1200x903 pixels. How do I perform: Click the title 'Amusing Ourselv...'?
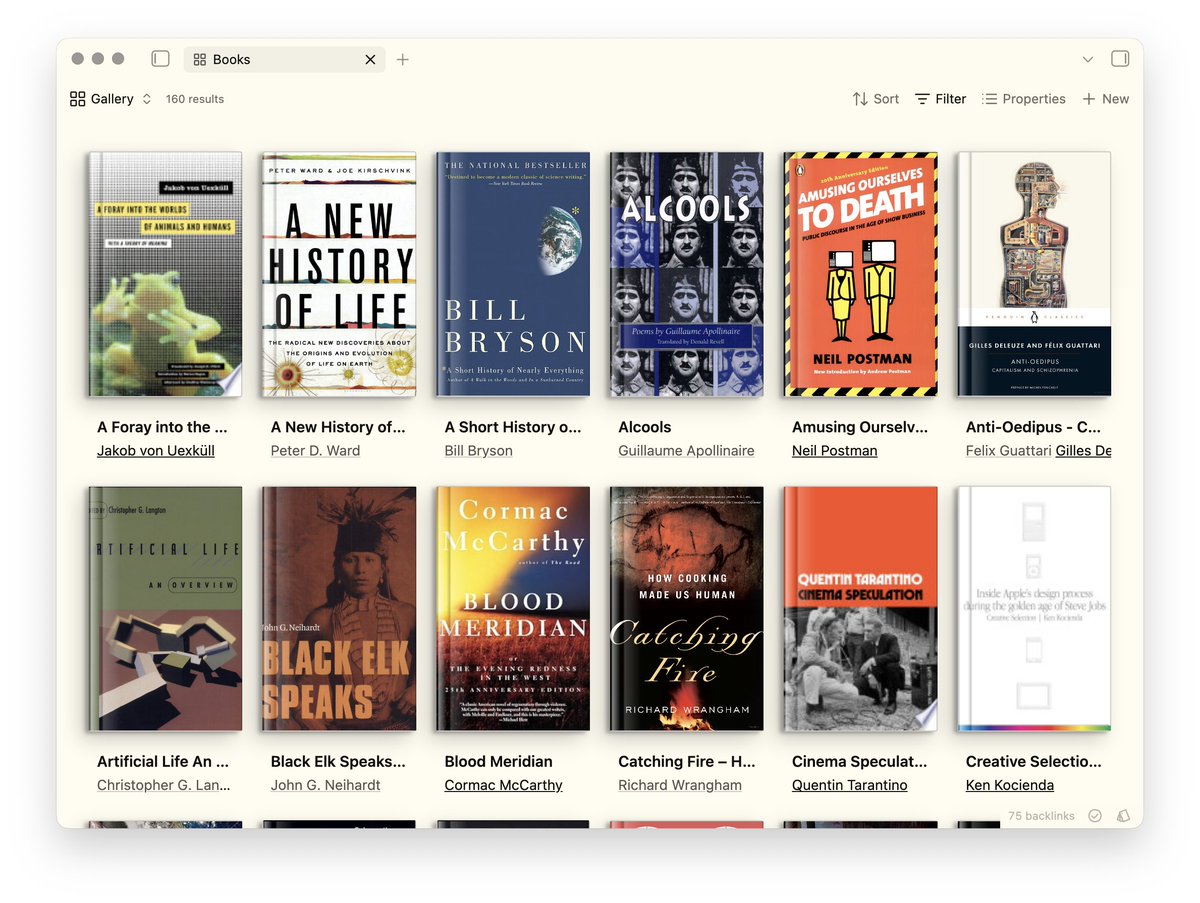tap(860, 427)
